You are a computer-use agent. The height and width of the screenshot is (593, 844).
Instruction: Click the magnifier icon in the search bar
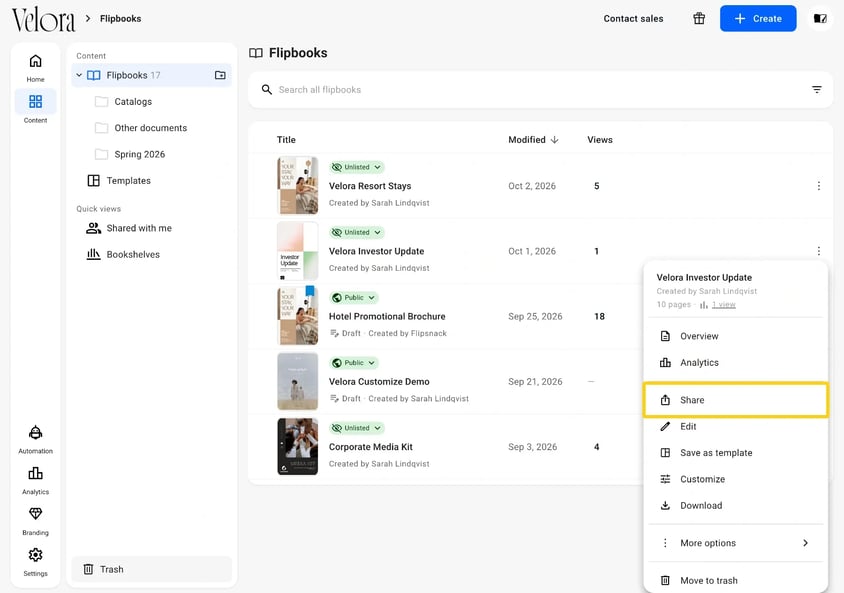pyautogui.click(x=266, y=89)
